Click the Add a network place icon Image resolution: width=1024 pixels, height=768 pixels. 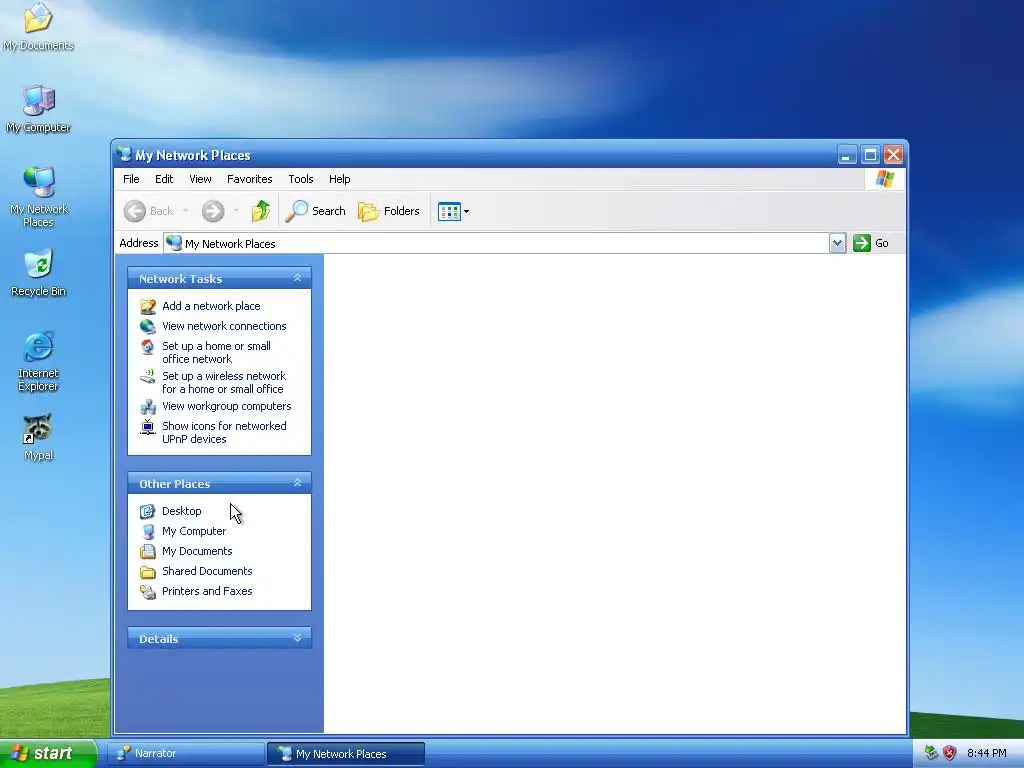click(148, 306)
